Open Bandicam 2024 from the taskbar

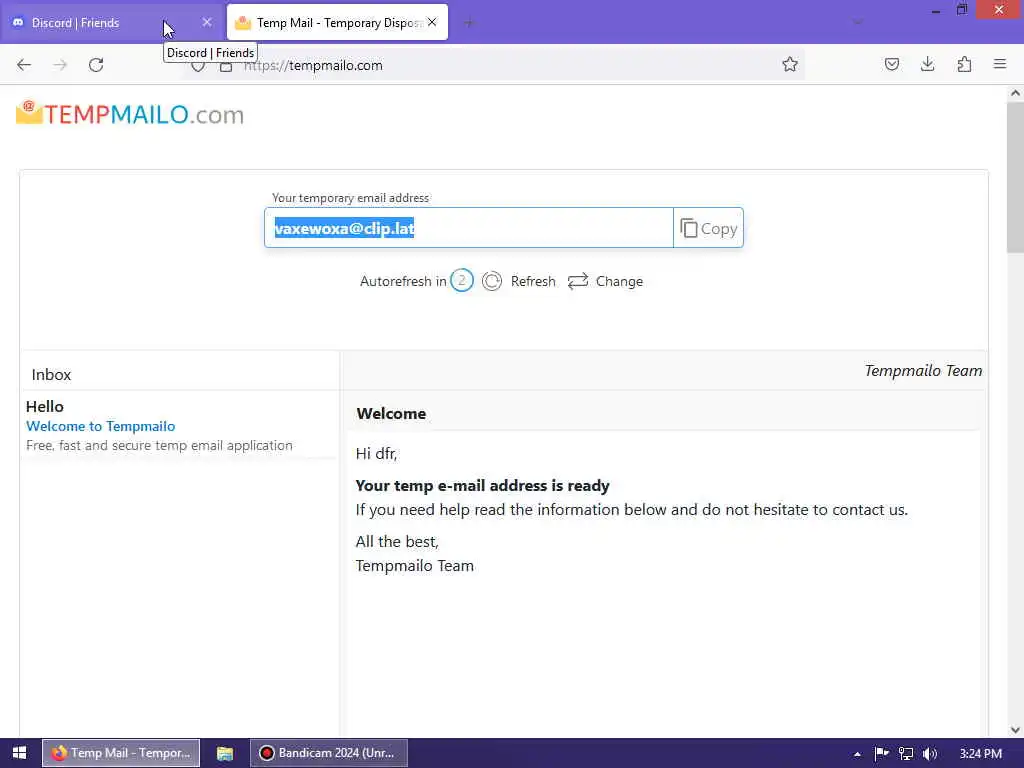[x=329, y=753]
